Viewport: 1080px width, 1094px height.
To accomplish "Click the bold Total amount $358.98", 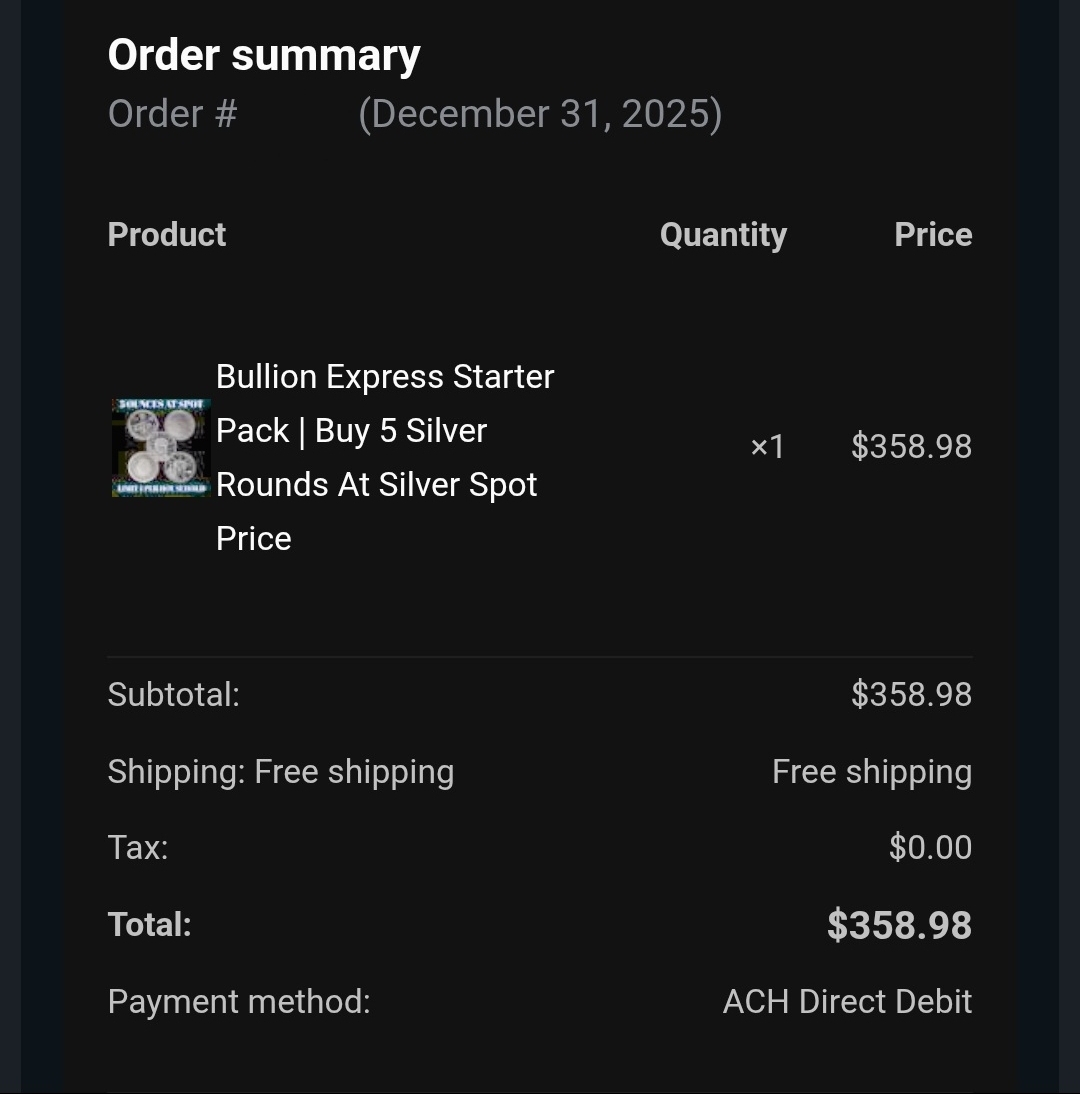I will [899, 925].
